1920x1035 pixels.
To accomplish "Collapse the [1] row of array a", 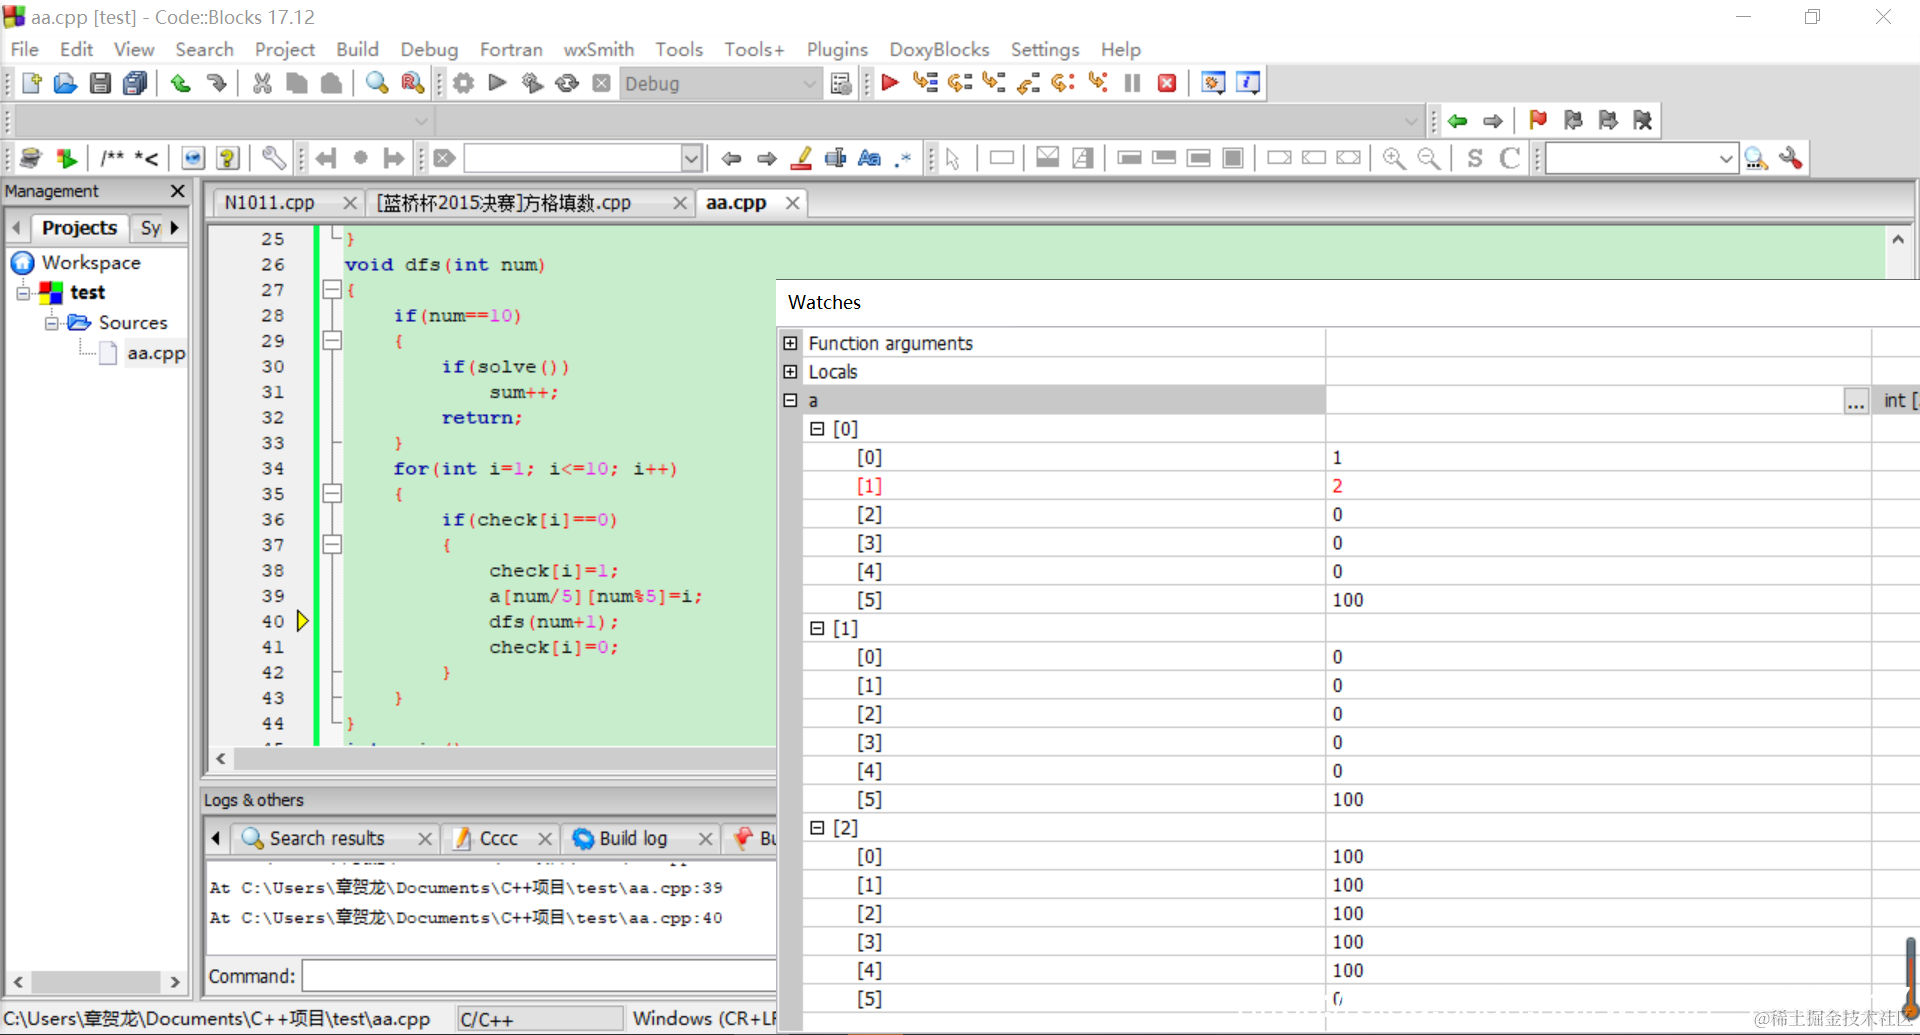I will (817, 628).
